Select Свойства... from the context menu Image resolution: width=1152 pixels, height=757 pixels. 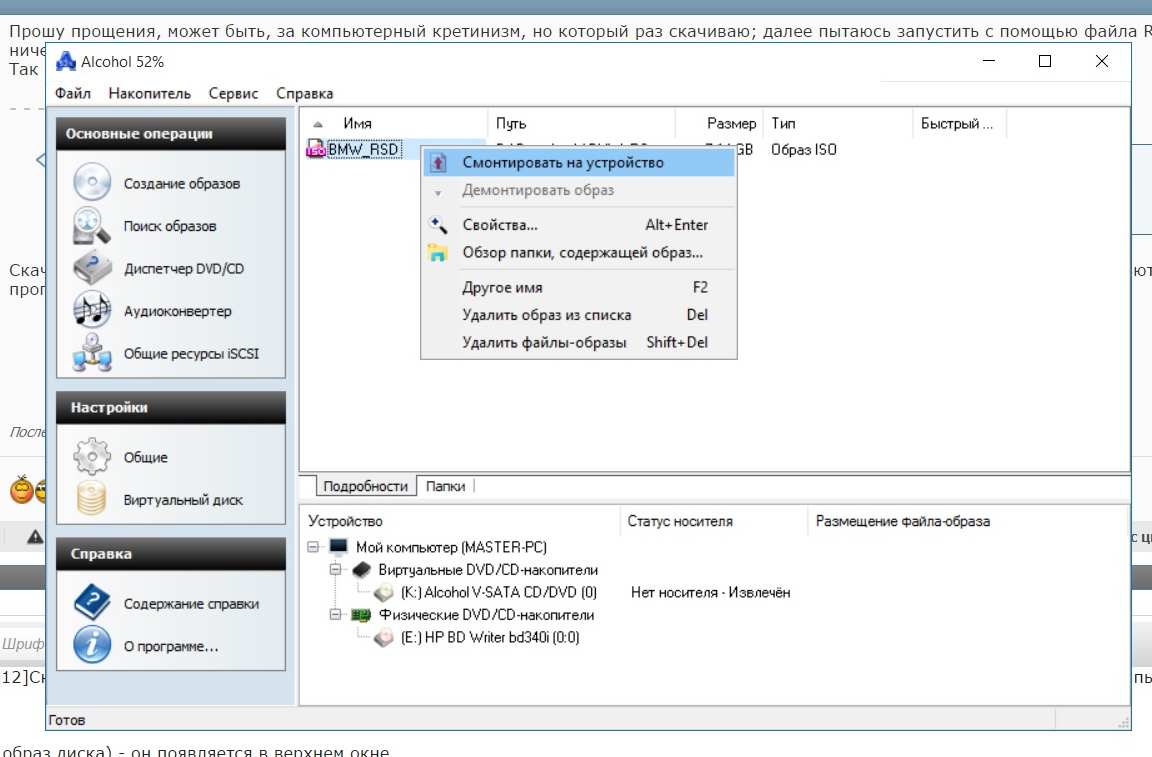500,225
